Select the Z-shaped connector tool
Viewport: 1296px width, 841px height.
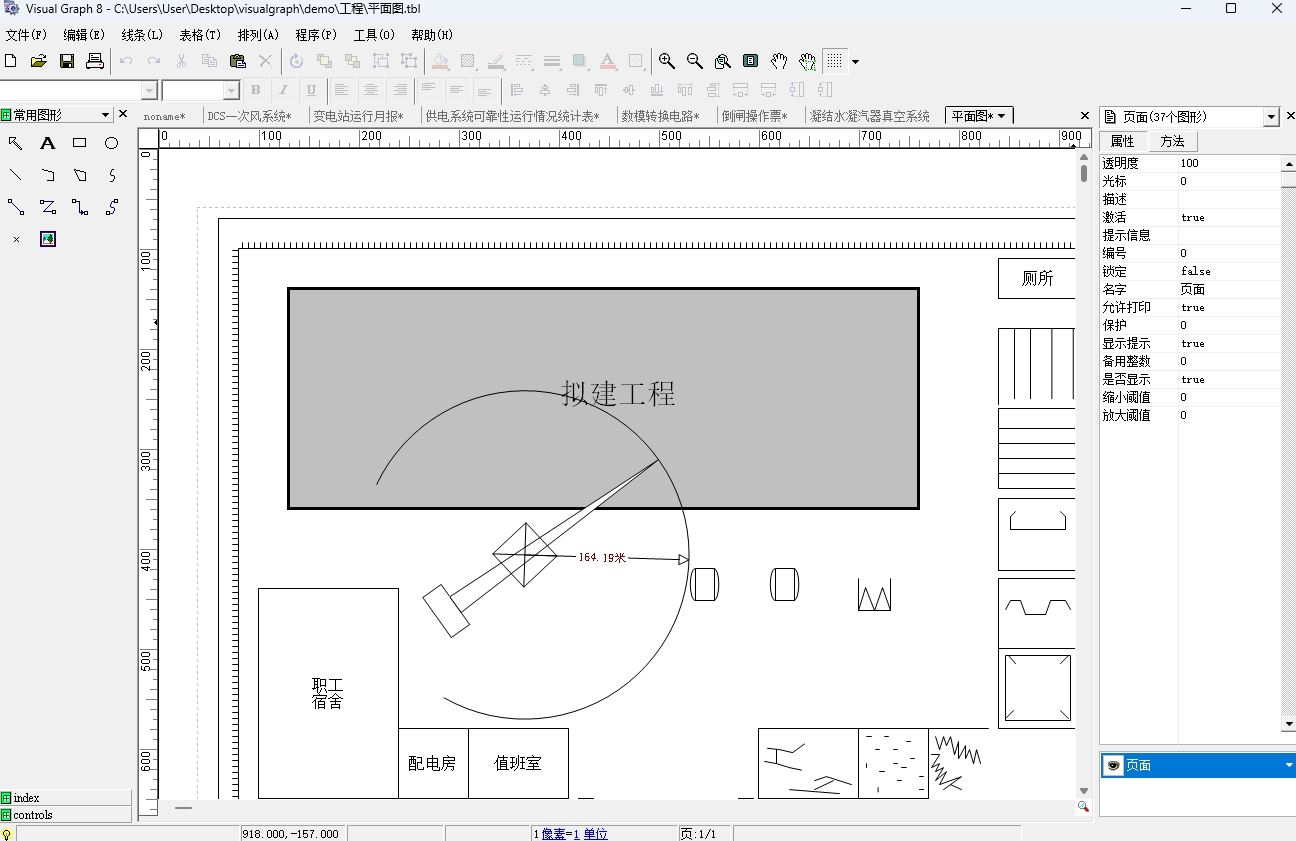(48, 207)
